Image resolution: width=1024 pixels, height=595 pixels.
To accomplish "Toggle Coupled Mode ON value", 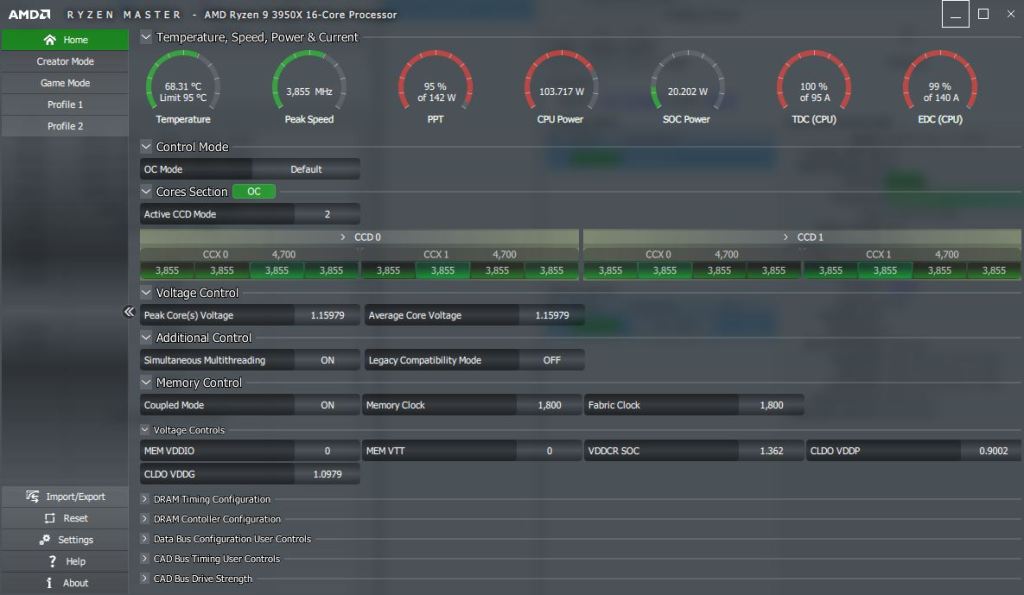I will [x=327, y=405].
